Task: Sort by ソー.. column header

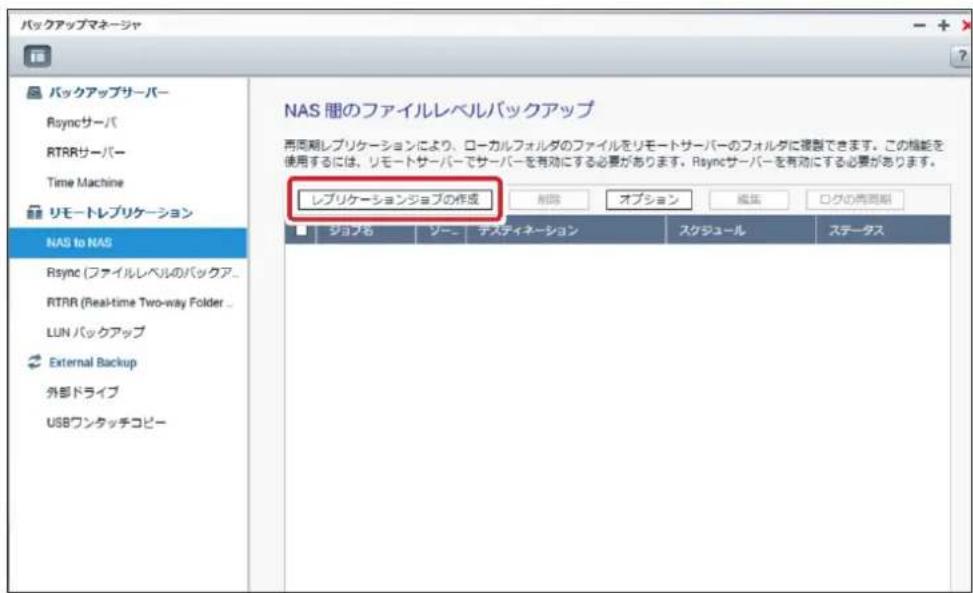Action: pos(441,230)
